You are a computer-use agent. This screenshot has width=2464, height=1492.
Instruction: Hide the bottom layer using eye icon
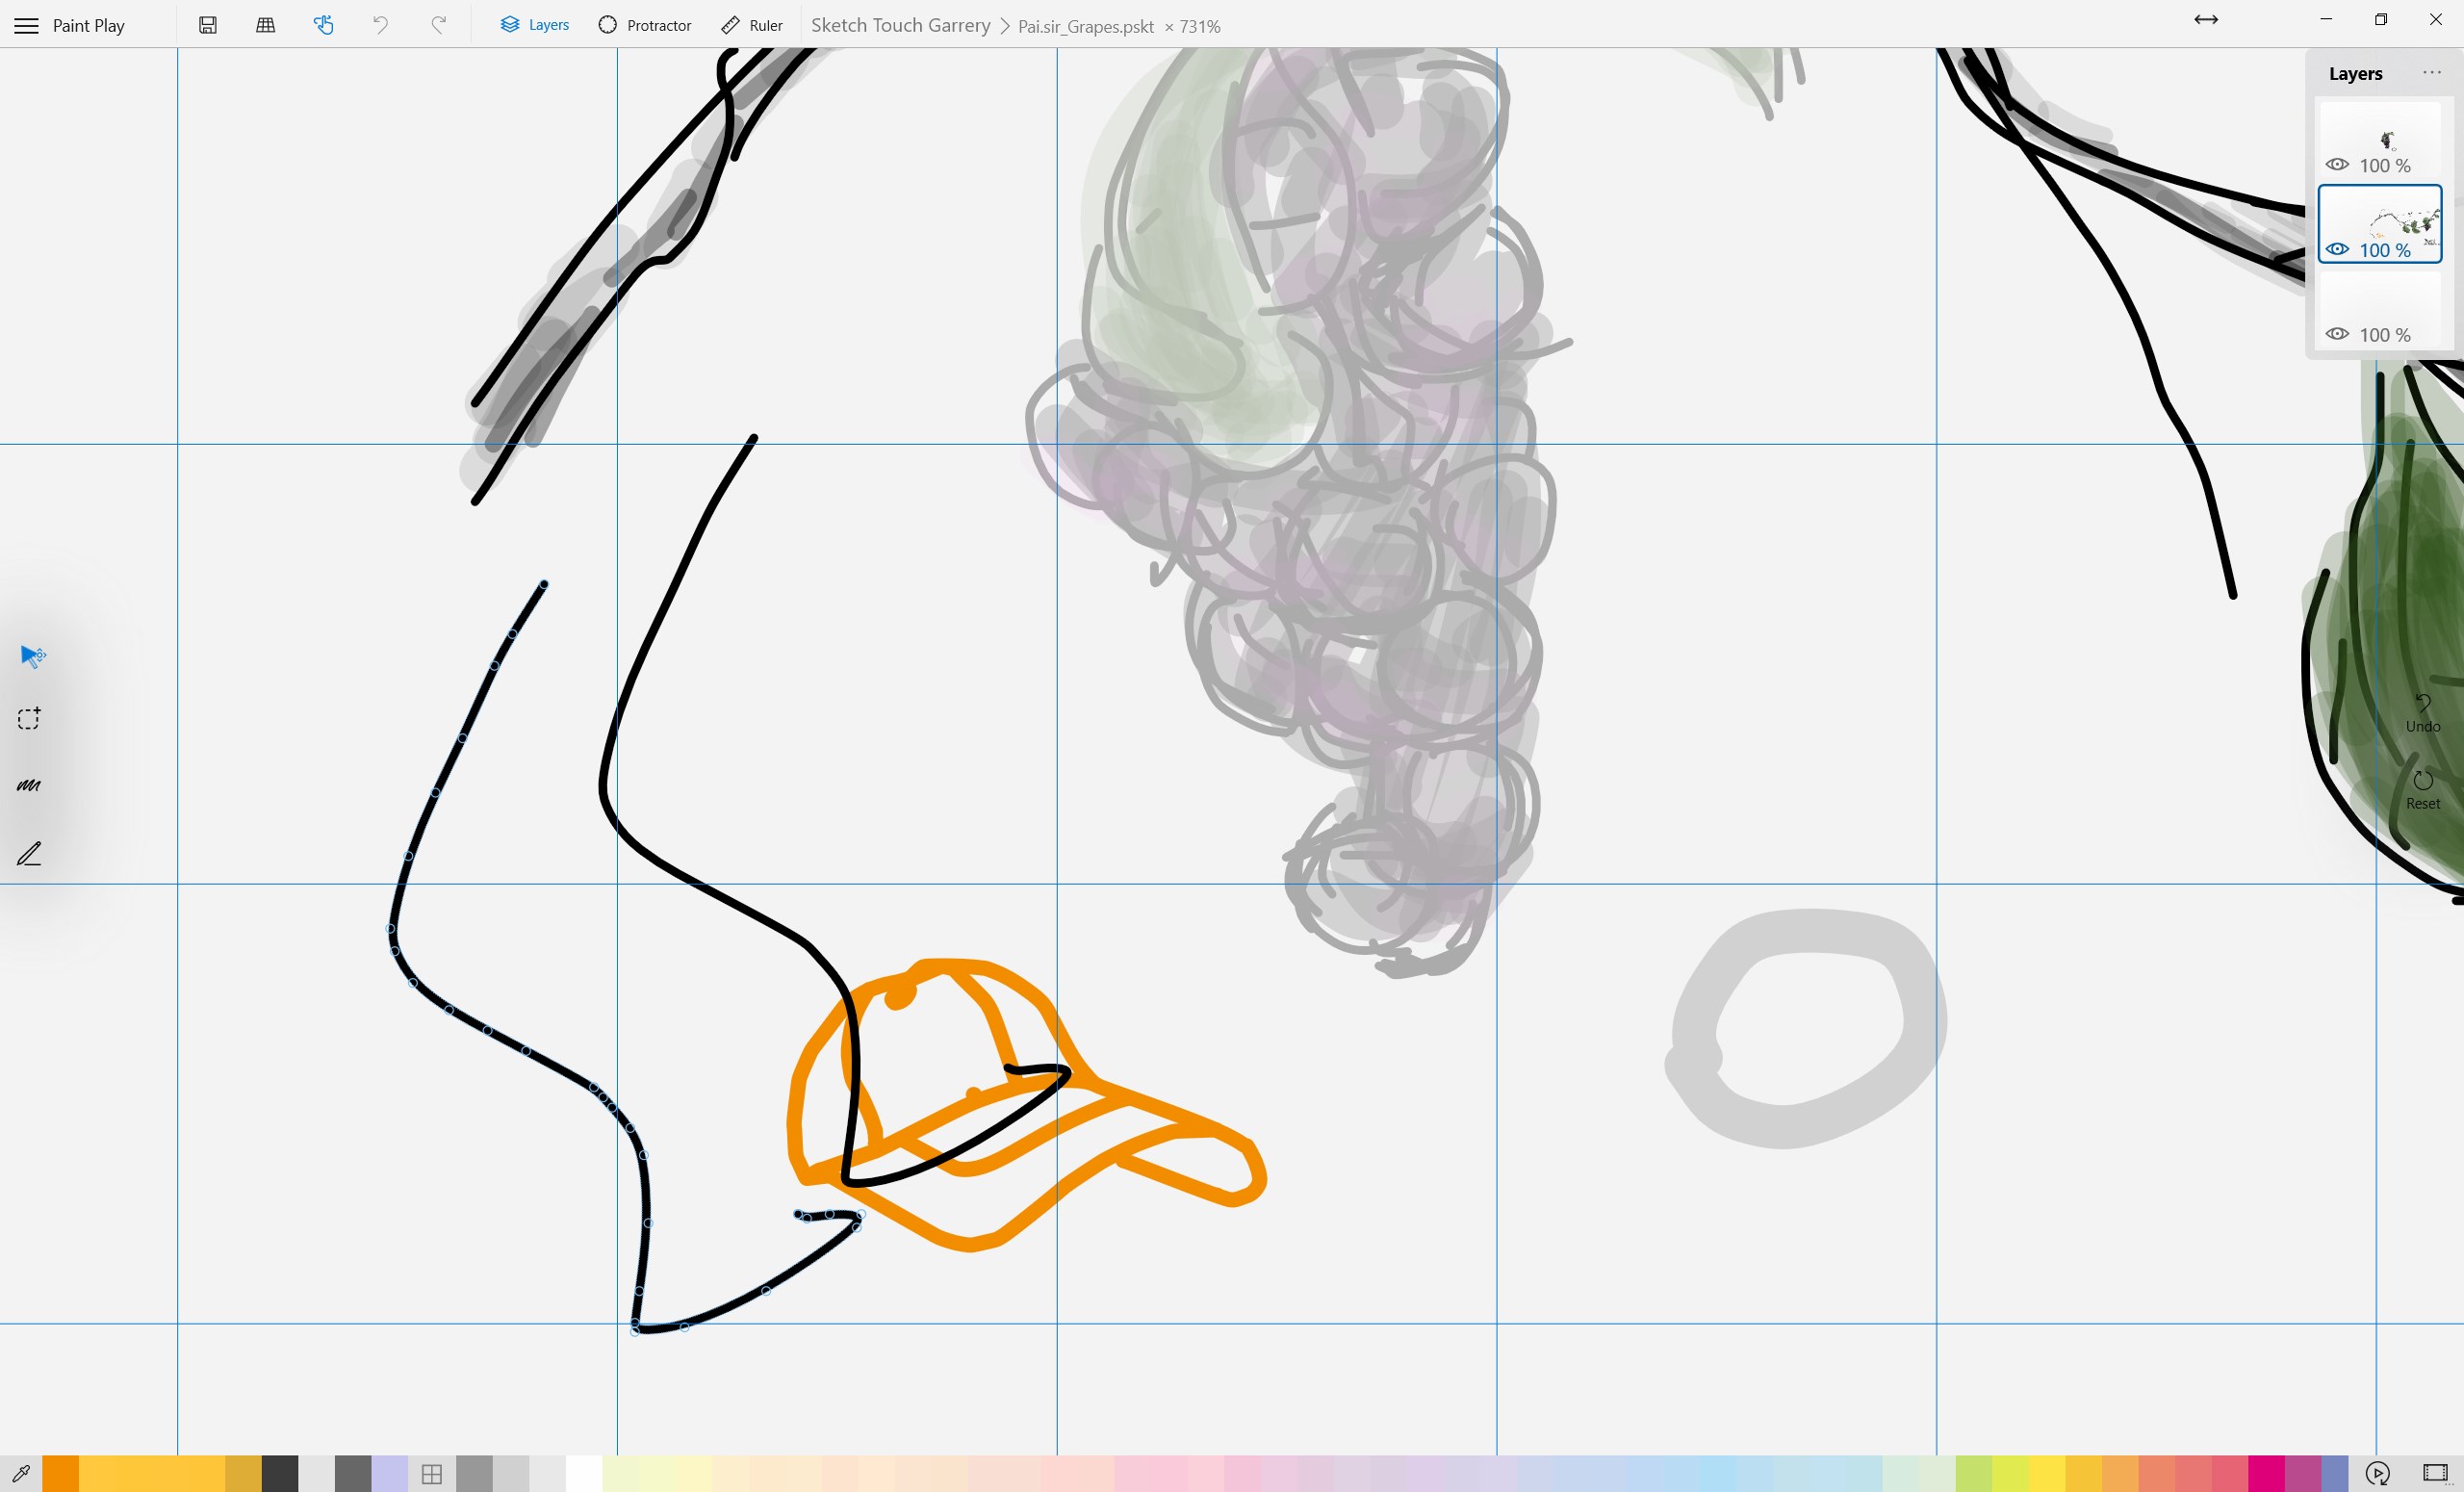(2337, 334)
